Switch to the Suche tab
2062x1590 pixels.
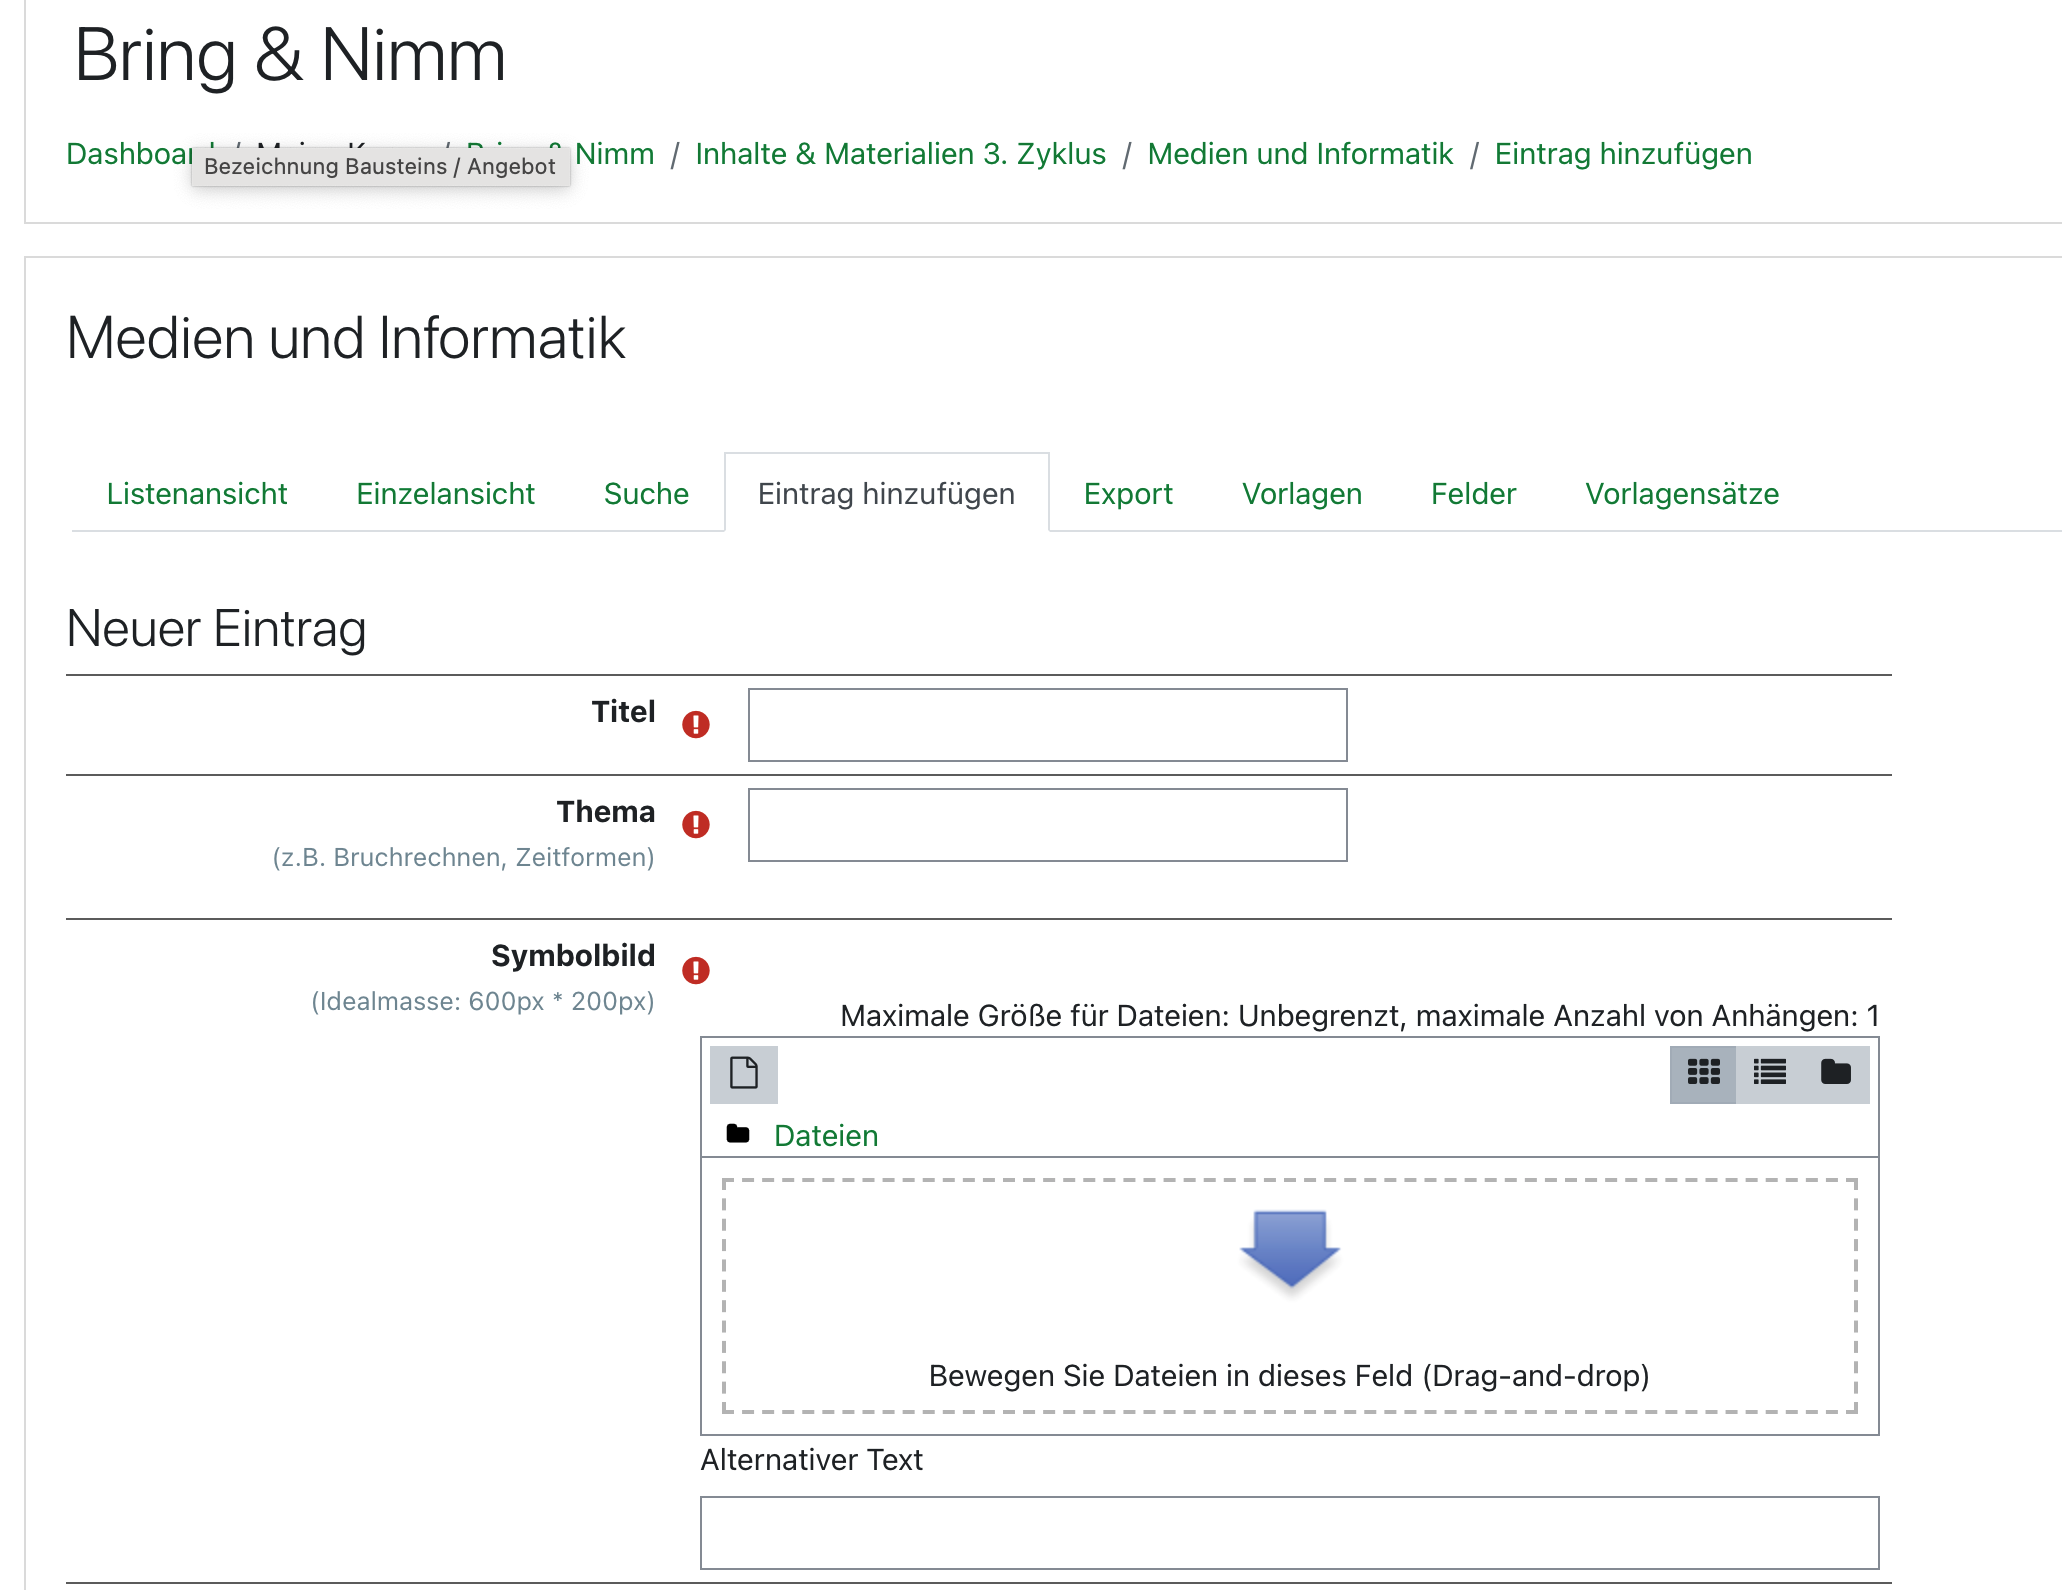(646, 494)
